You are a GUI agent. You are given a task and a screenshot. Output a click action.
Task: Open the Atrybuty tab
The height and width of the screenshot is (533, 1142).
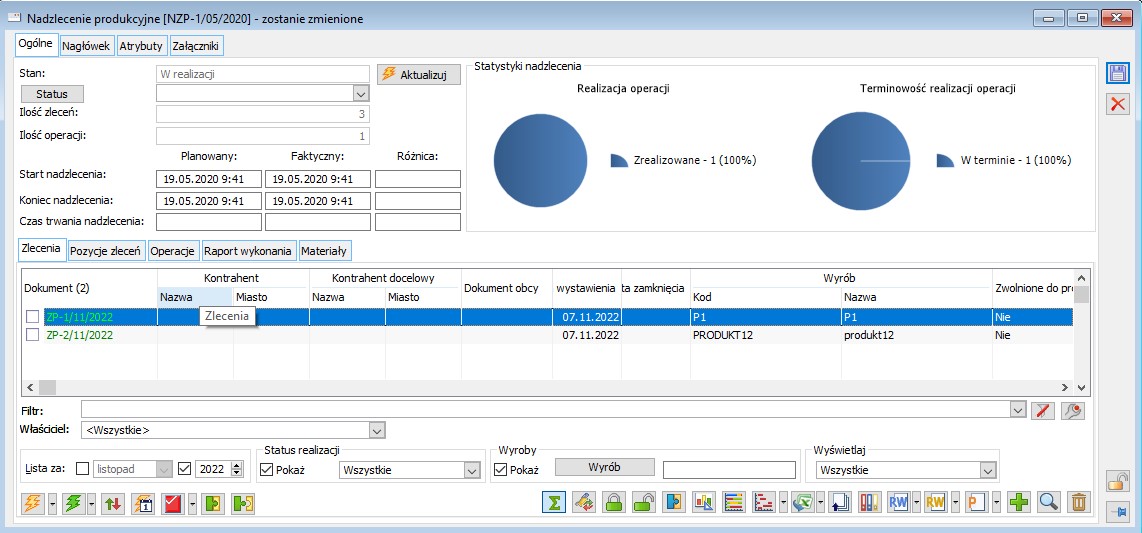pyautogui.click(x=141, y=45)
